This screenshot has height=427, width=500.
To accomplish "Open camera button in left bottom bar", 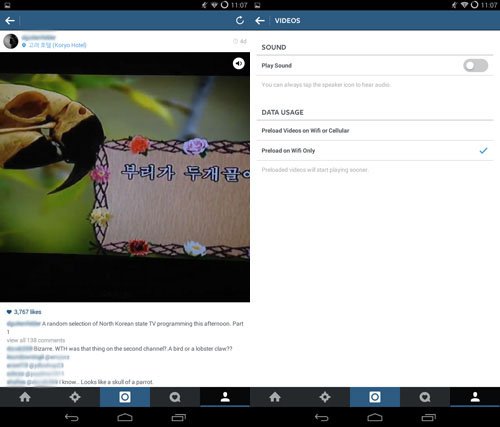I will pyautogui.click(x=125, y=397).
